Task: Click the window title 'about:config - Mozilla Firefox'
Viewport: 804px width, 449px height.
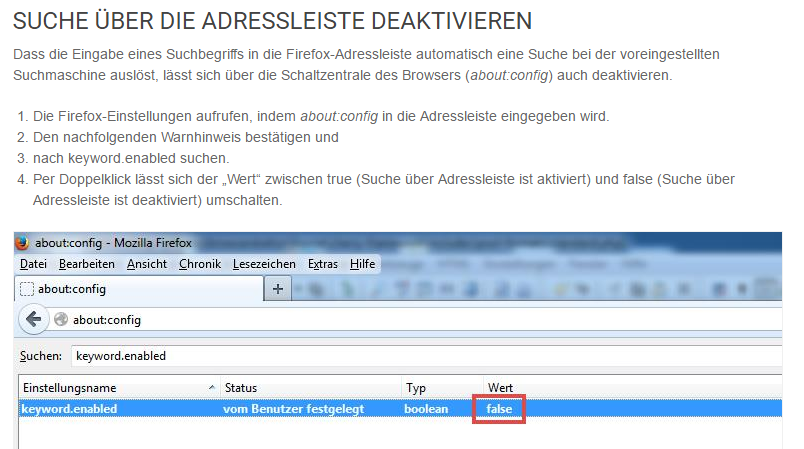Action: [113, 242]
